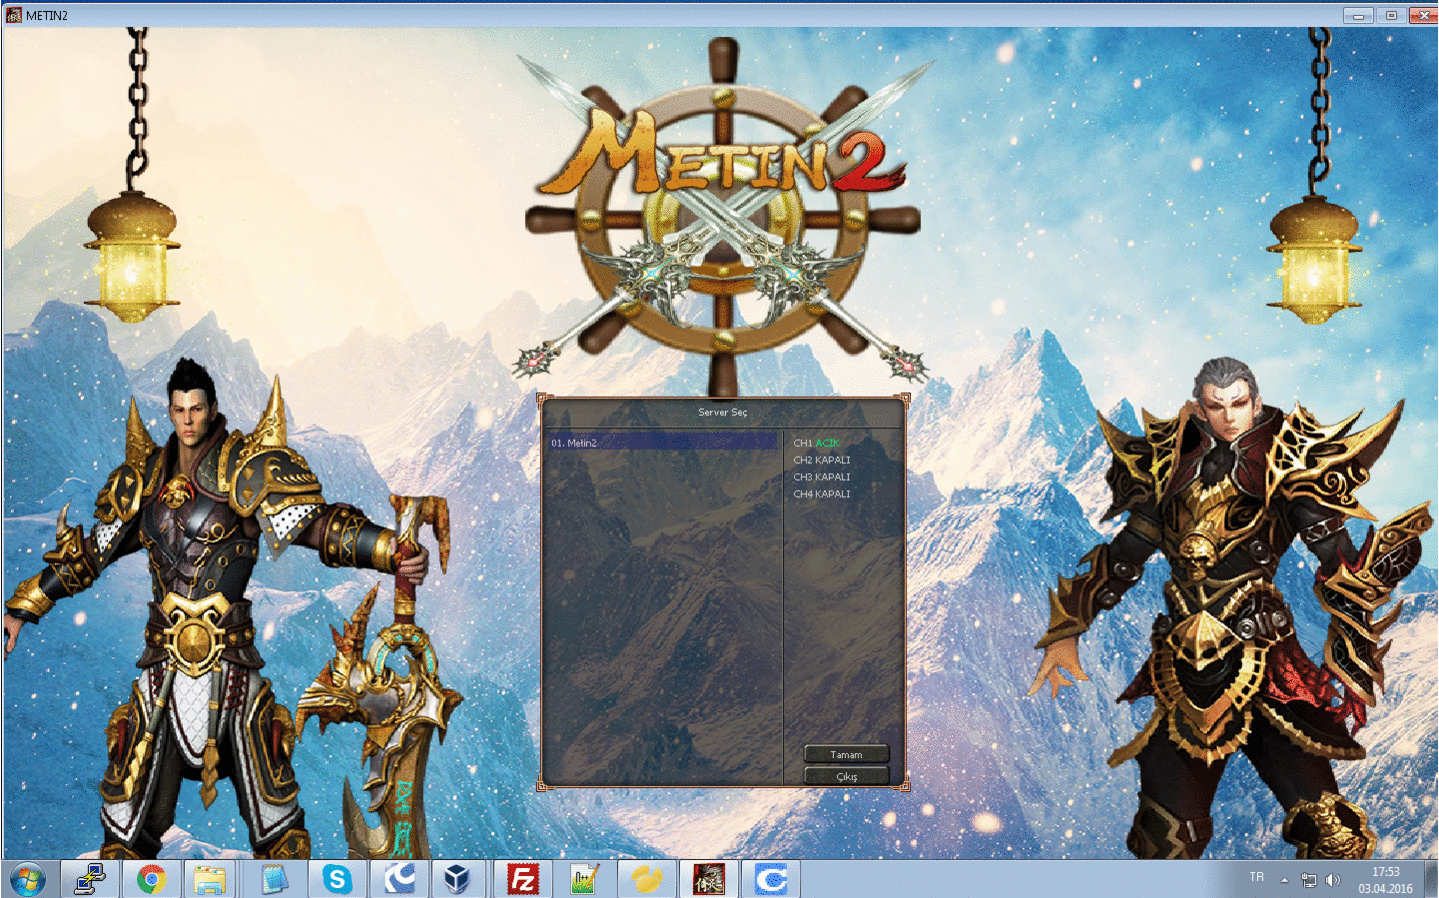Maximize the METIN2 window
The image size is (1439, 898).
click(x=1391, y=15)
